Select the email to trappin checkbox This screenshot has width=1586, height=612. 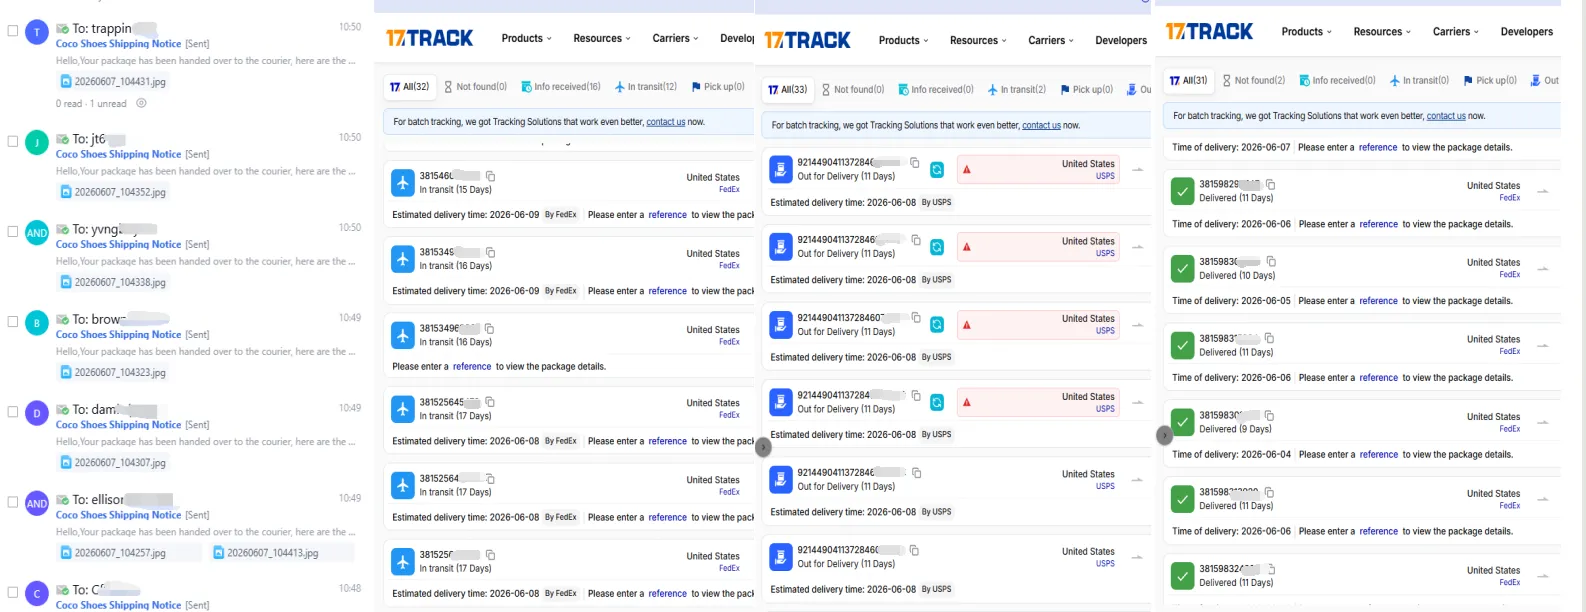tap(13, 31)
